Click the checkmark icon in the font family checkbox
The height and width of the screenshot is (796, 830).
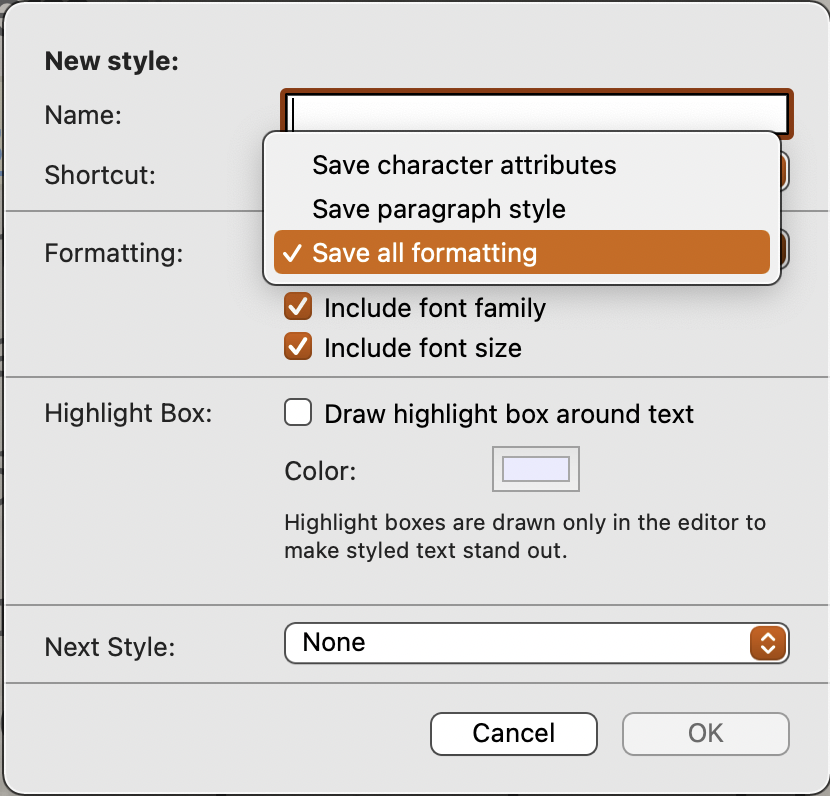297,307
